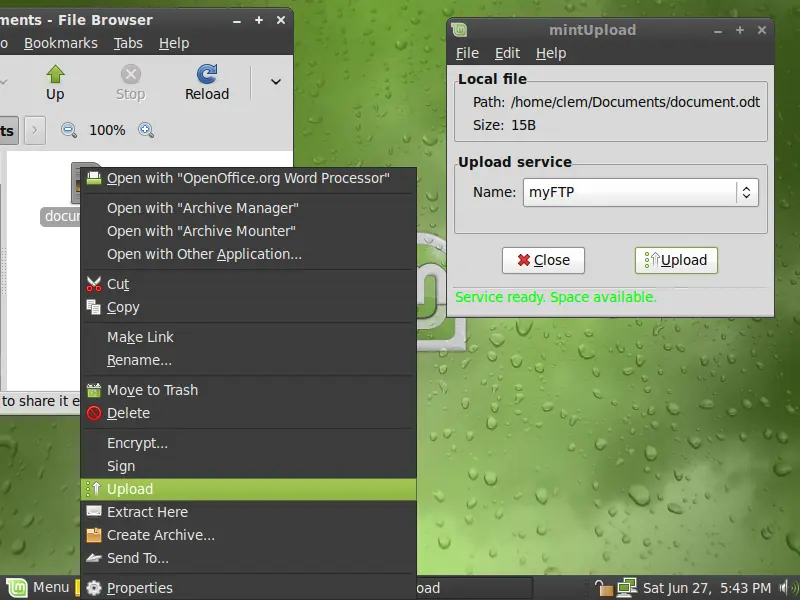Click the highlighted Upload arrow icon
Viewport: 800px width, 600px height.
tap(94, 489)
